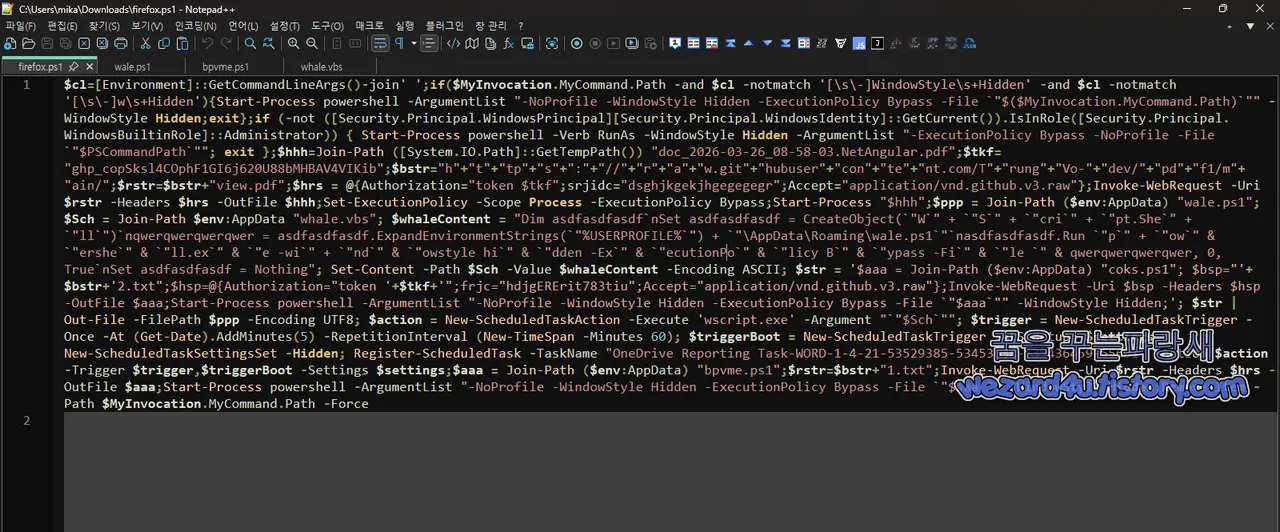The height and width of the screenshot is (532, 1280).
Task: Click the JSON viewer plugin icon
Action: 969,44
